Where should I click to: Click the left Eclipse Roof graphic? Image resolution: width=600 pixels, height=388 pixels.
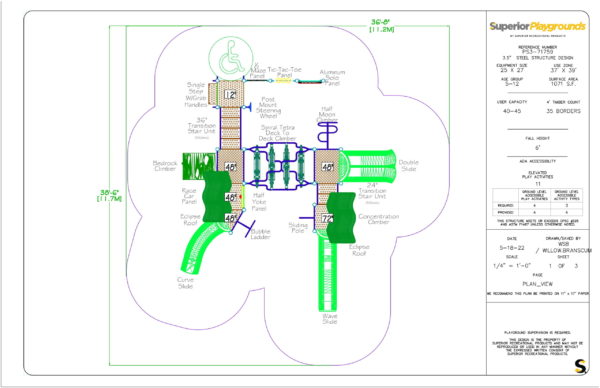tap(216, 197)
